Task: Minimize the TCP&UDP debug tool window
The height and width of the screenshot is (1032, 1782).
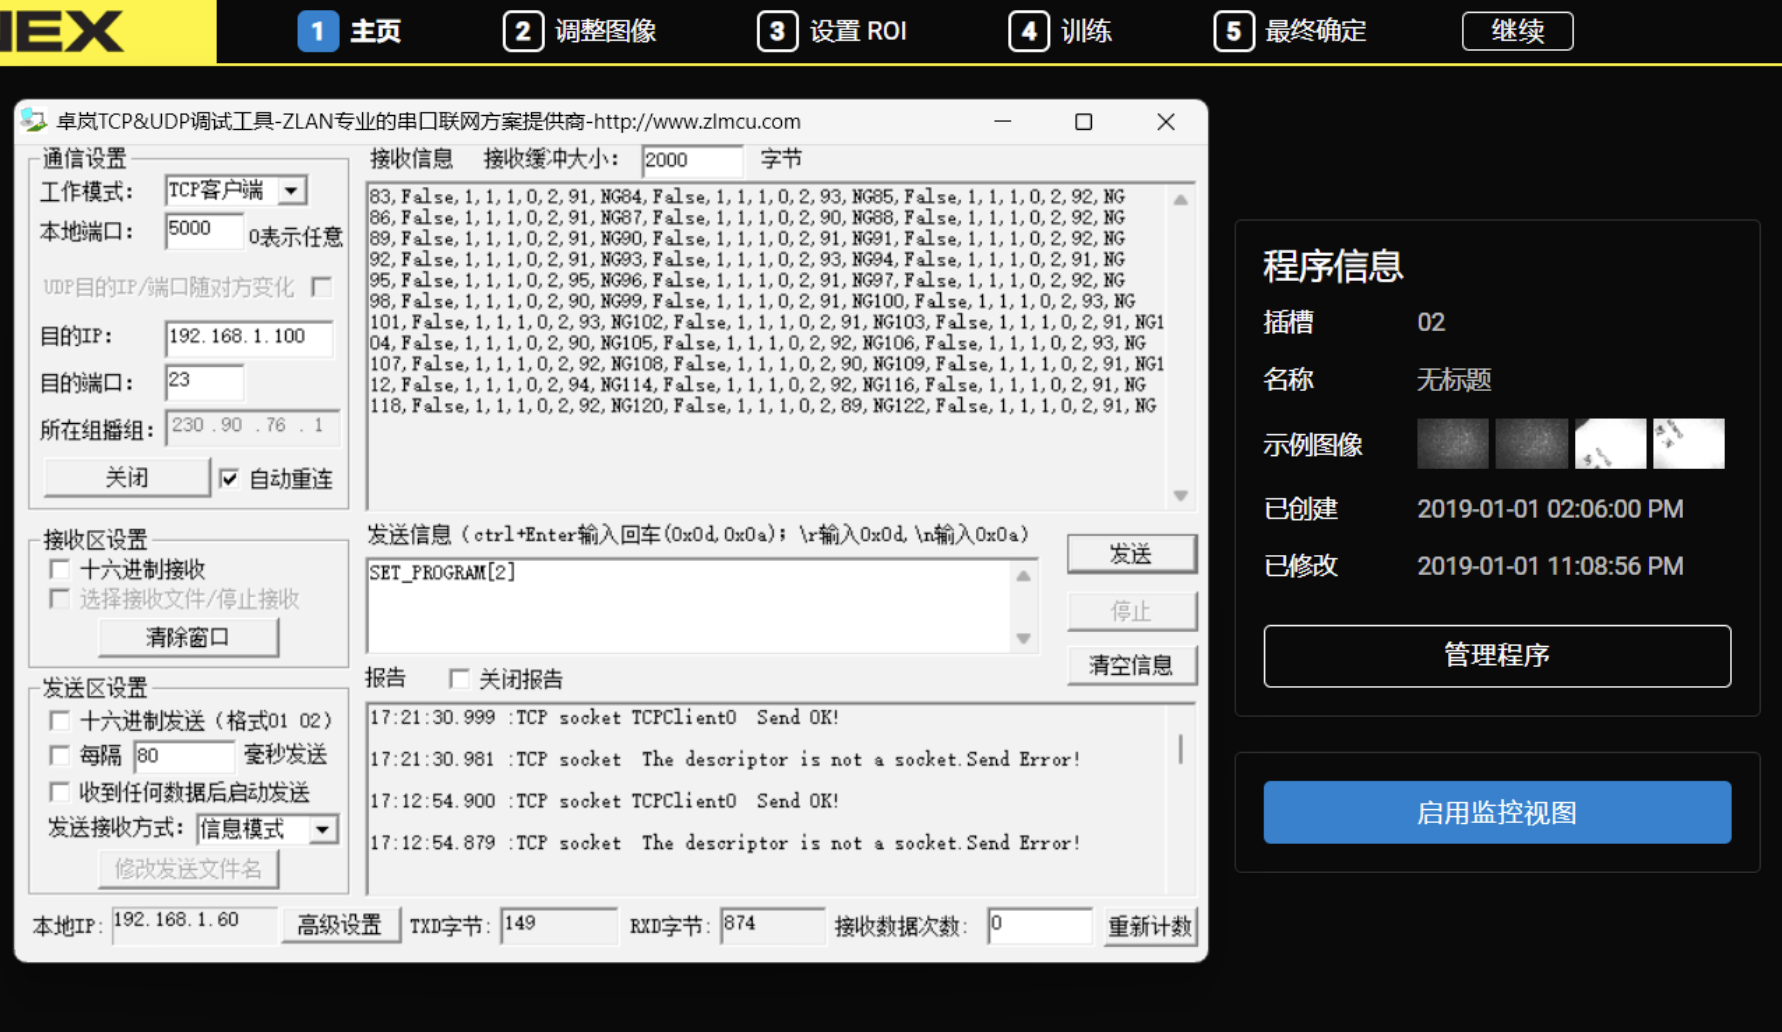Action: tap(1003, 122)
